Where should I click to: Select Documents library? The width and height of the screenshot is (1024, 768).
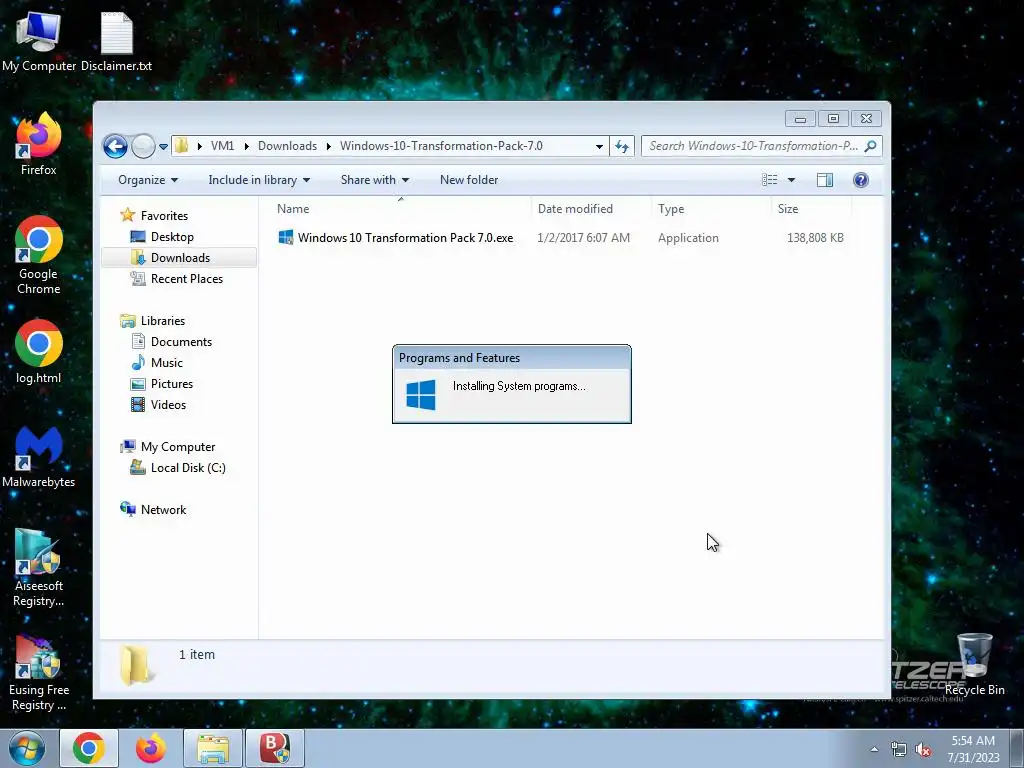[x=181, y=342]
